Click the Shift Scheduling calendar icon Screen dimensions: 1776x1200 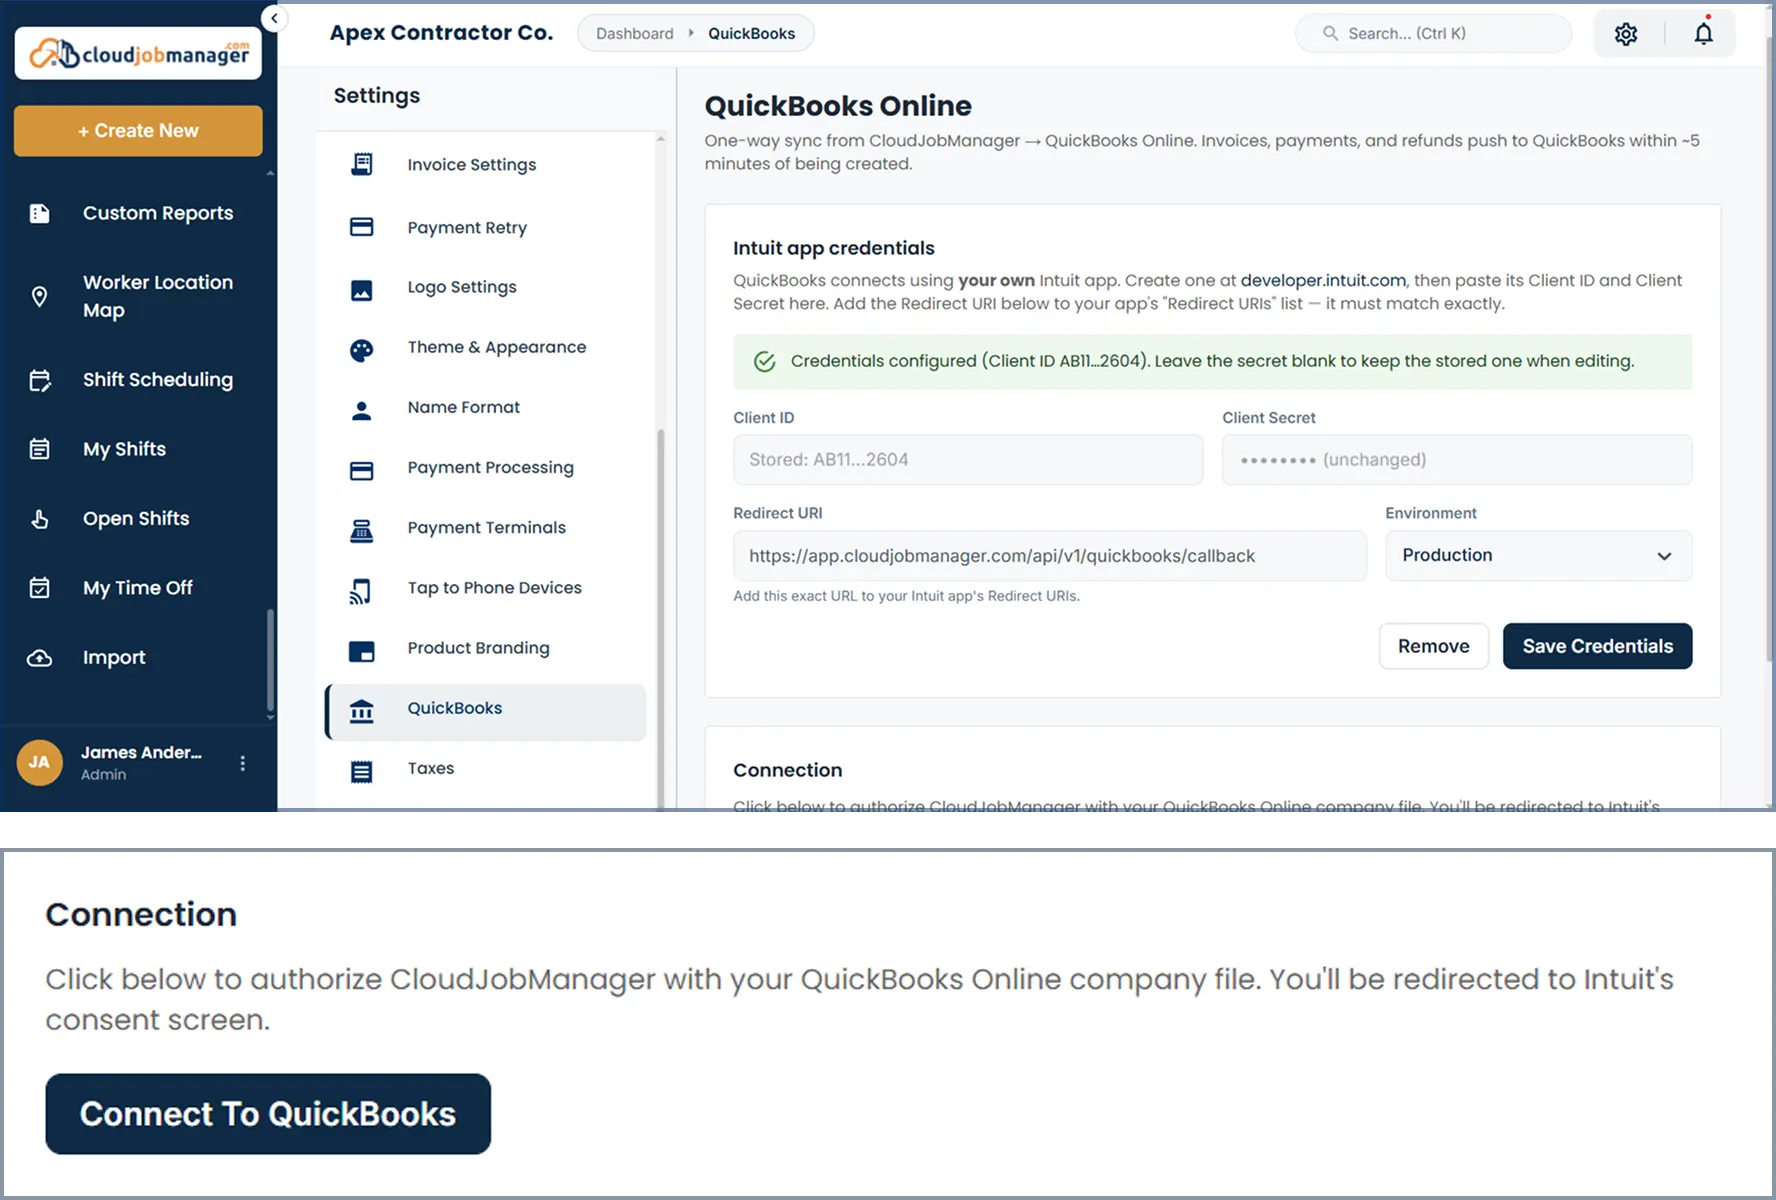point(40,380)
